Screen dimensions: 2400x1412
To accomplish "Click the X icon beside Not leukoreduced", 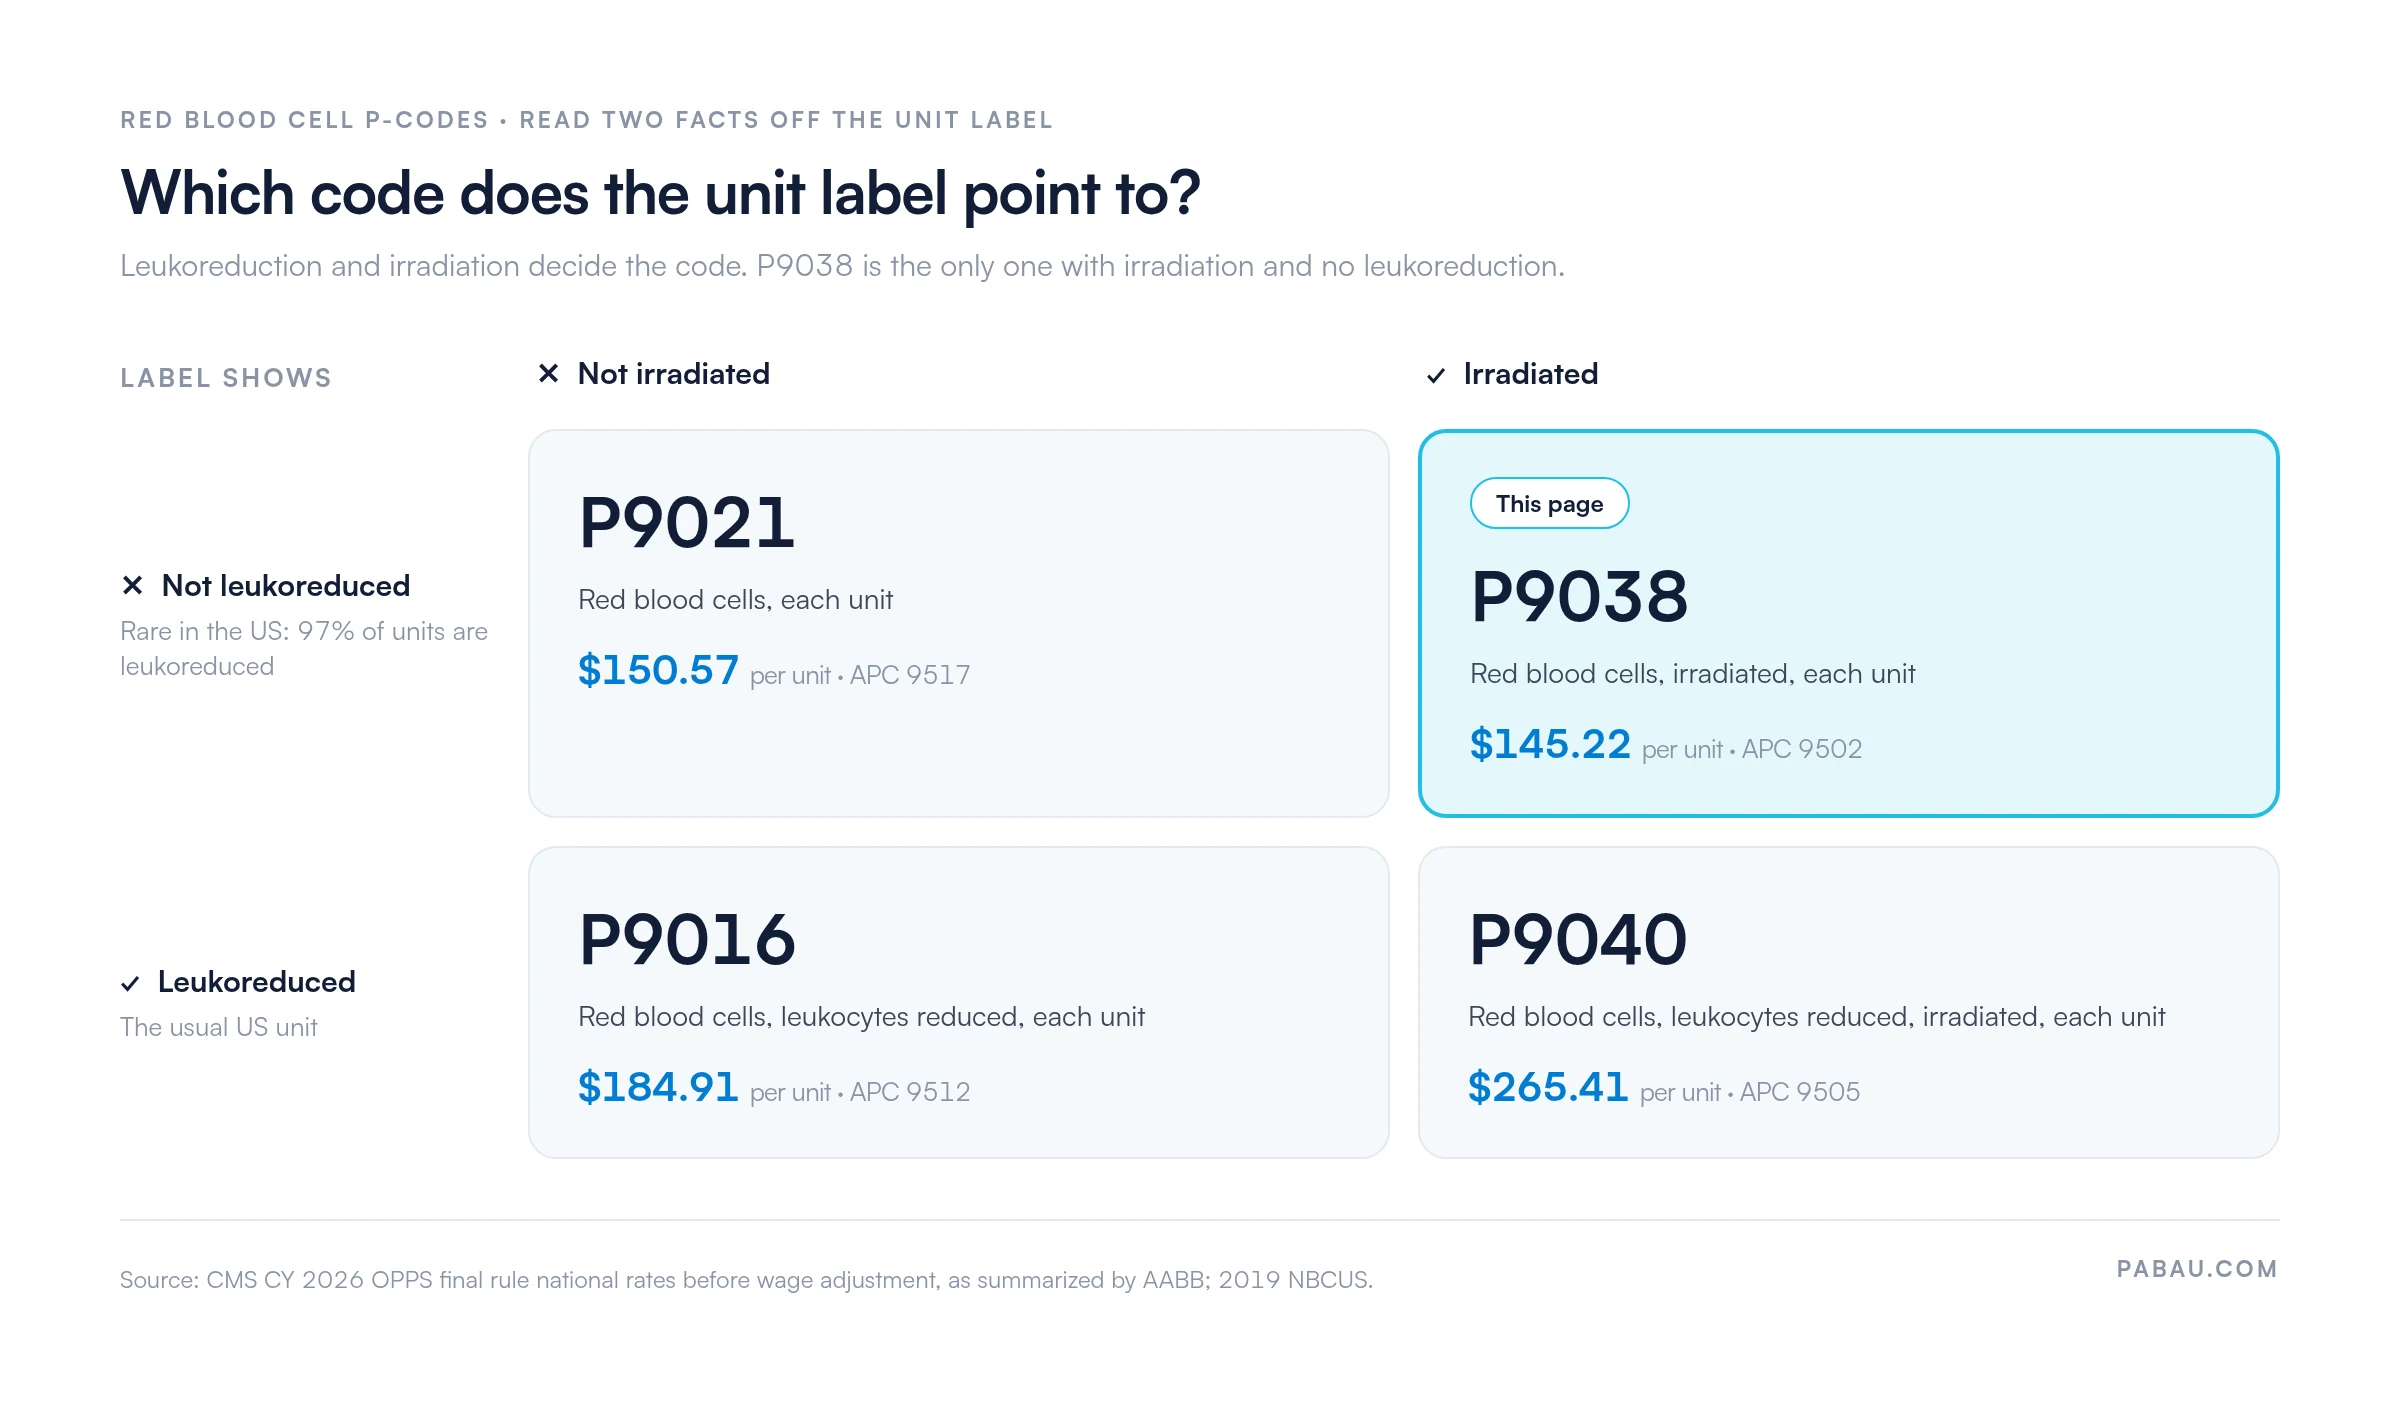I will click(132, 585).
